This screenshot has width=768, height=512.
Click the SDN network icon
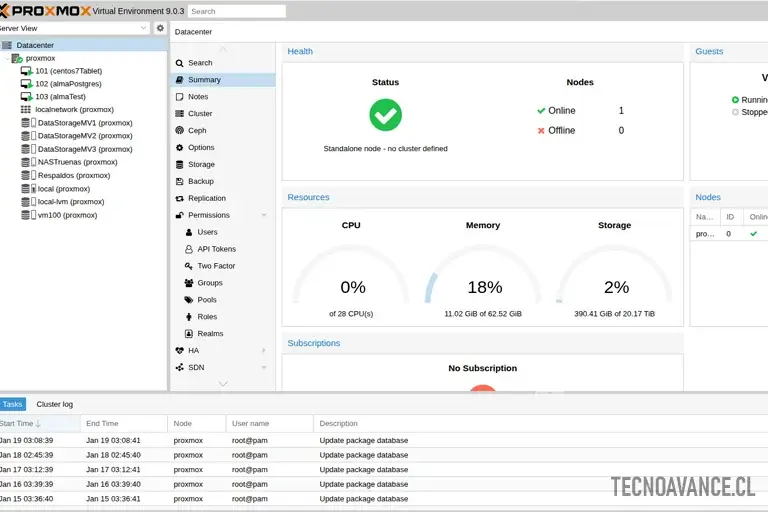179,367
